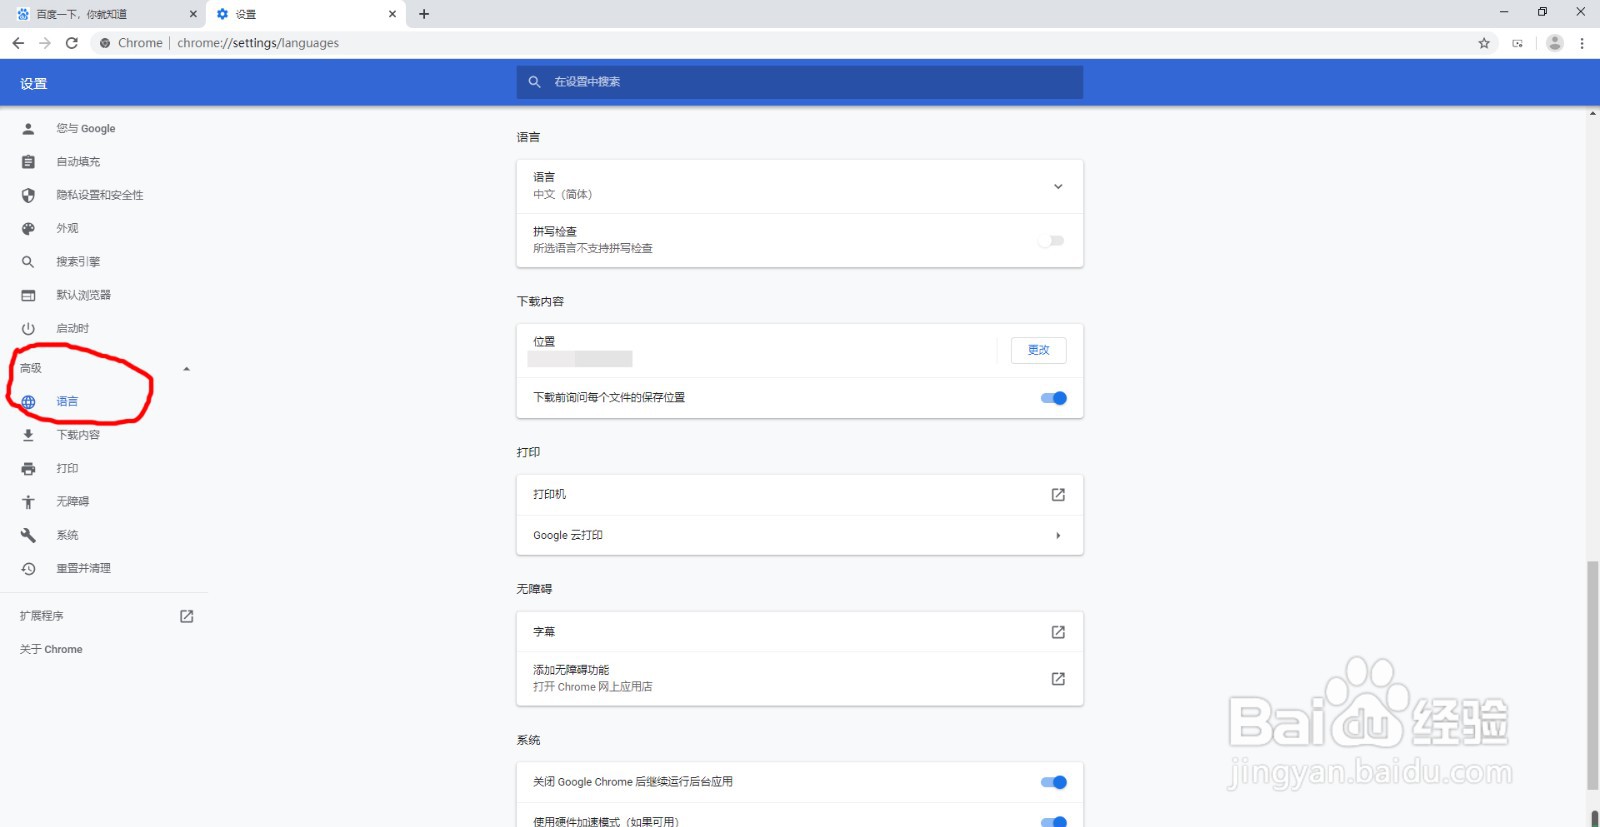
Task: Expand the 语言 中文(简体) row chevron
Action: [x=1058, y=187]
